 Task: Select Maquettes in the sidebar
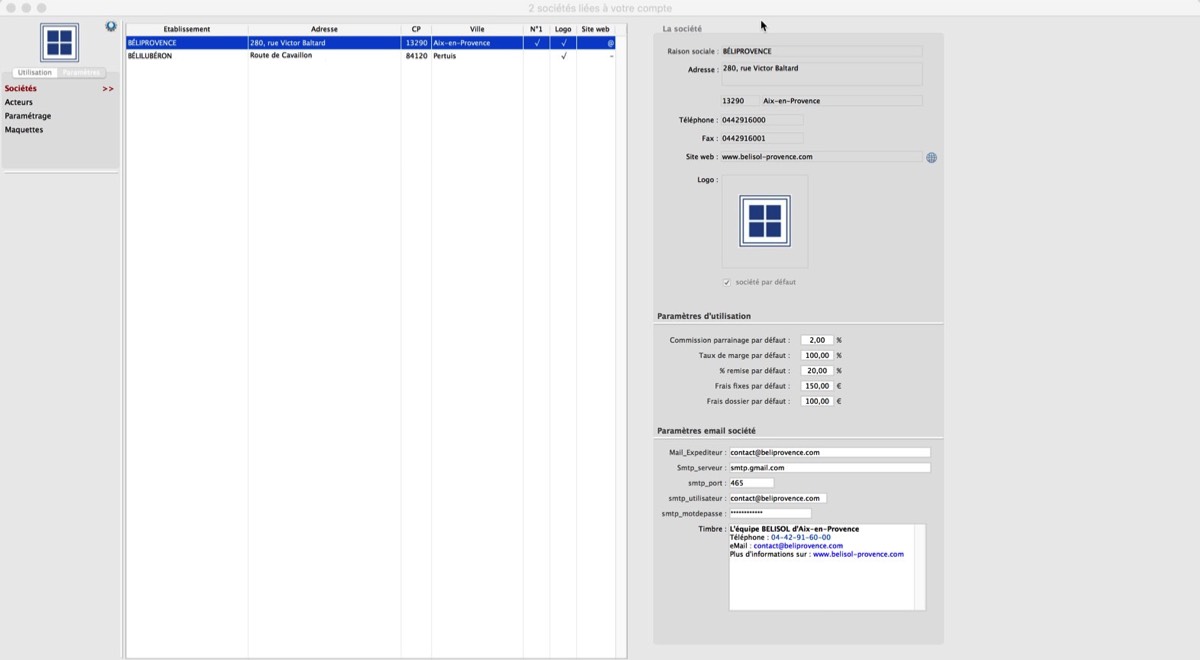point(24,130)
